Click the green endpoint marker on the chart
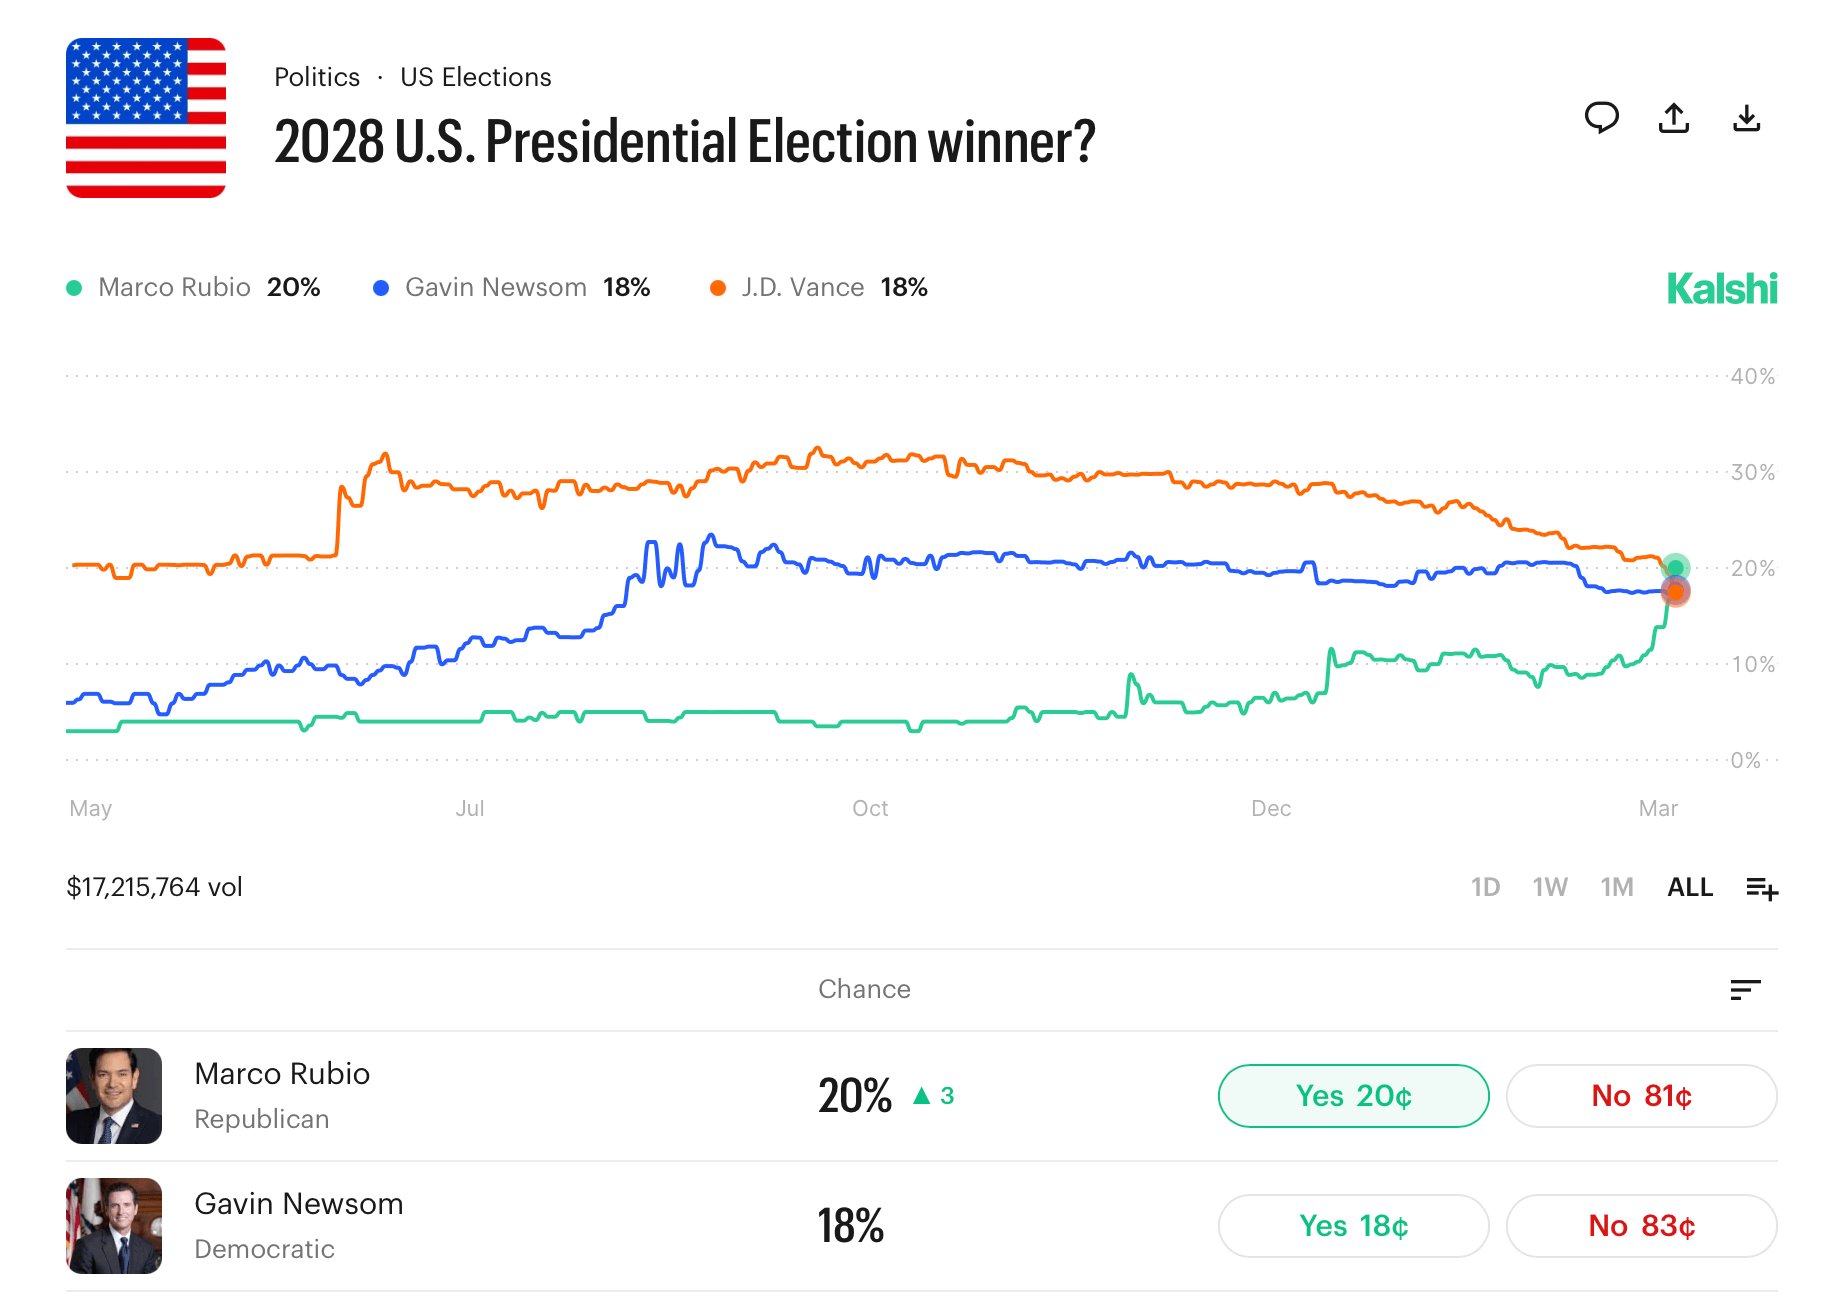Viewport: 1834px width, 1298px height. 1676,566
